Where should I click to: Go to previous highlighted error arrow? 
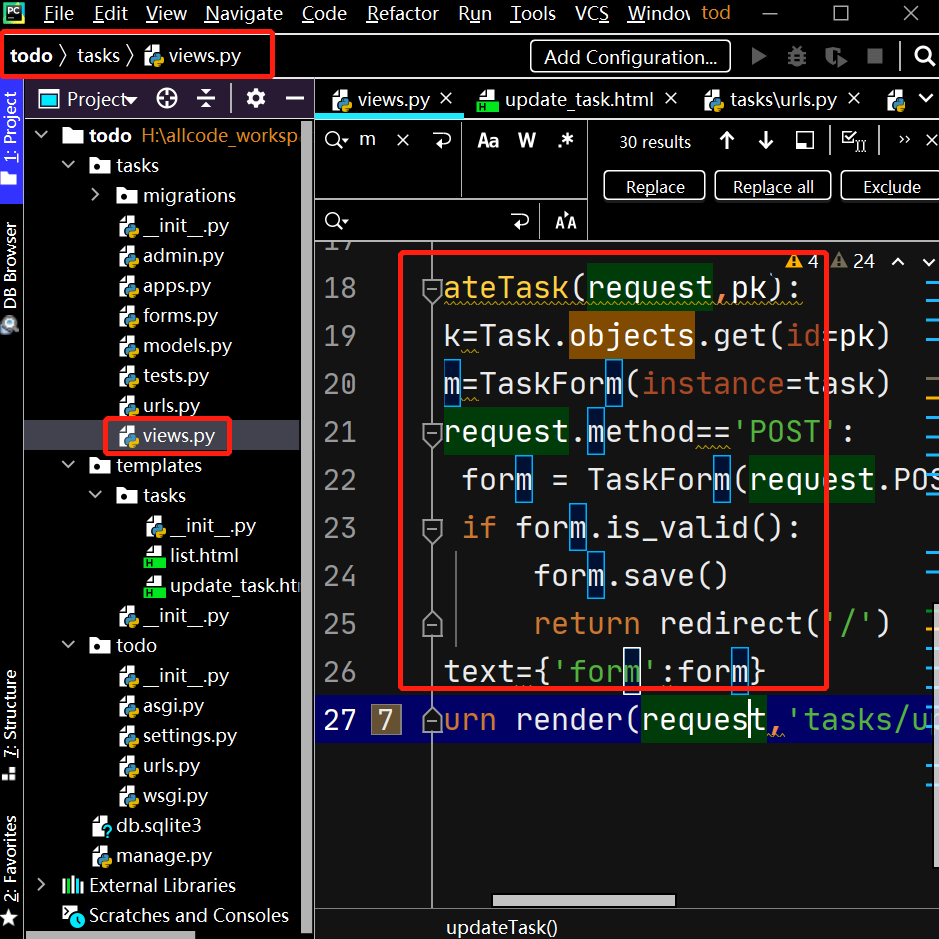click(898, 262)
